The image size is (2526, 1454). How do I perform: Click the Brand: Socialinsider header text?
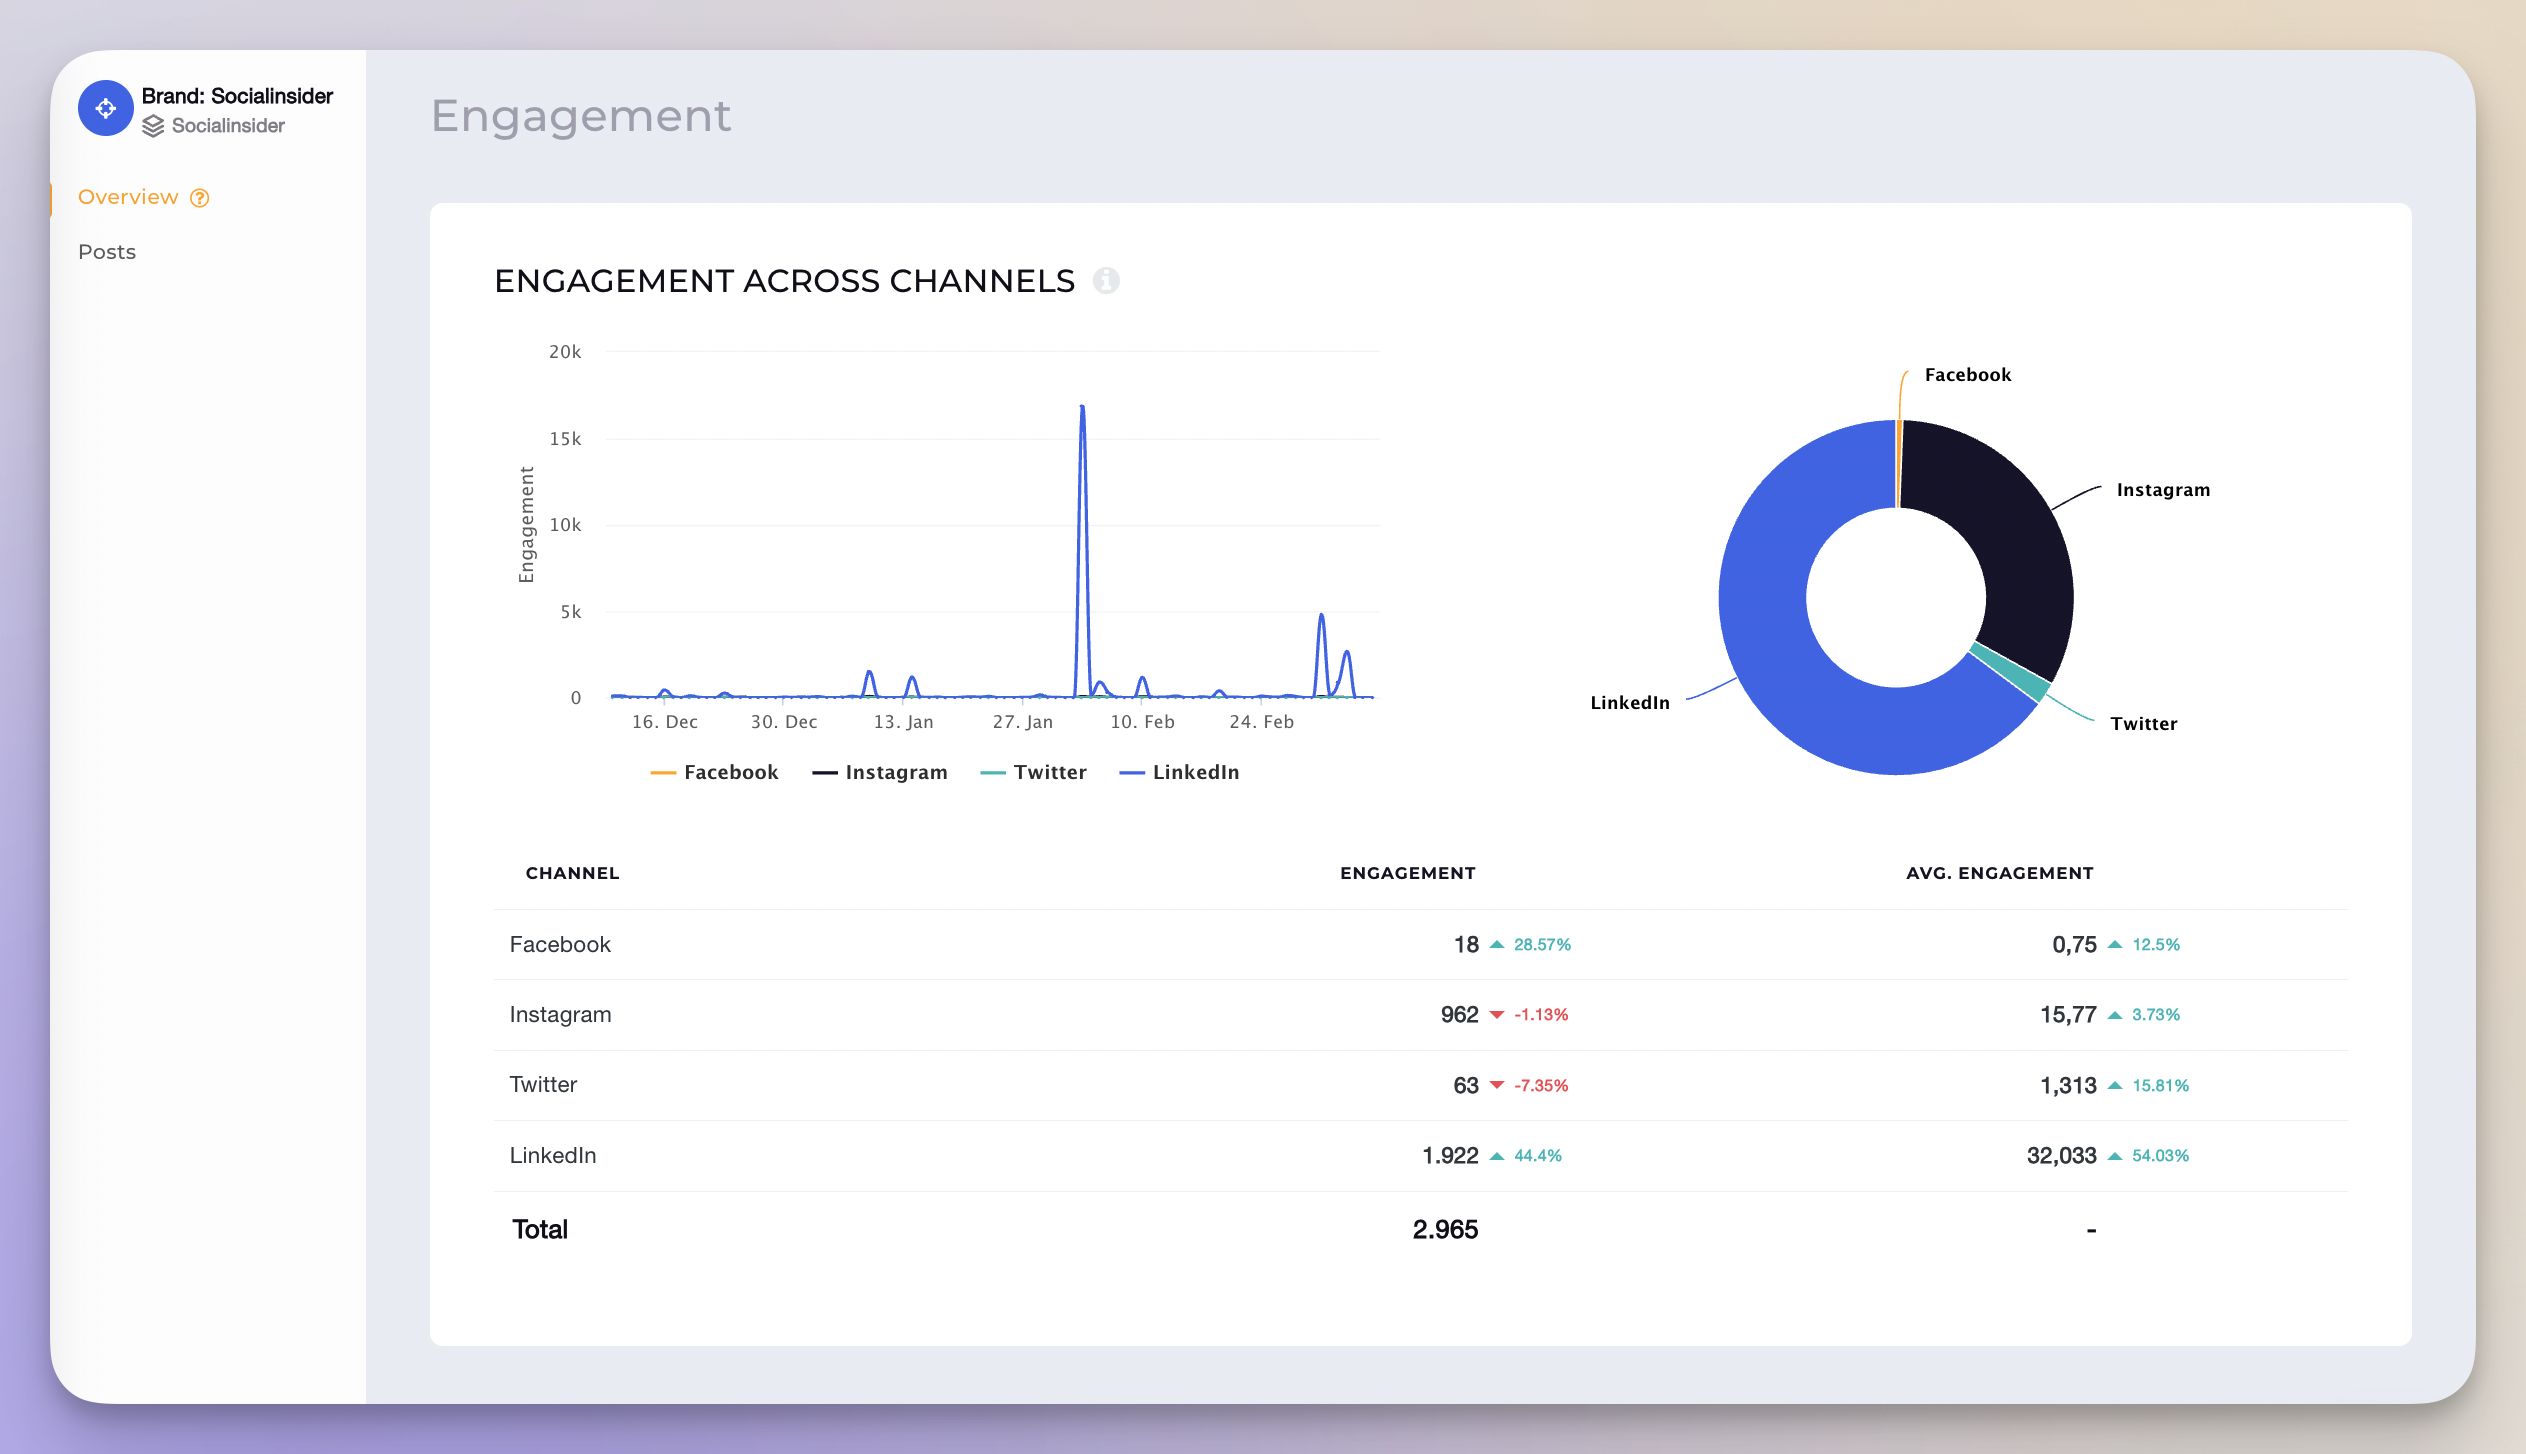[237, 96]
